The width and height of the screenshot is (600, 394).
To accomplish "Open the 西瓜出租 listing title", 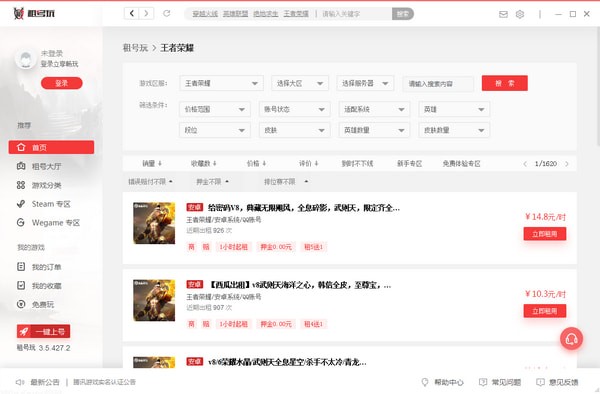I will click(x=300, y=285).
